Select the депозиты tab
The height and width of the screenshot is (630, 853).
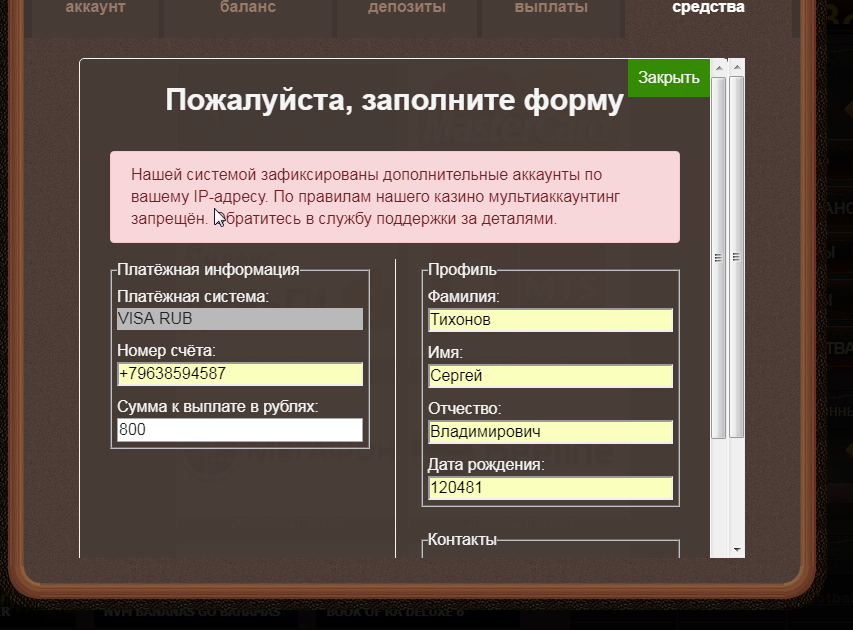(x=404, y=8)
